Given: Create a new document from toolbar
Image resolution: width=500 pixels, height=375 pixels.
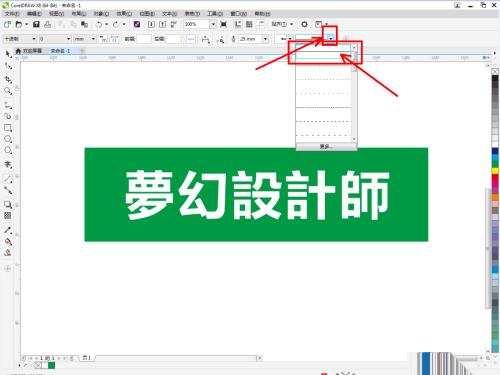Looking at the screenshot, I should [x=7, y=24].
